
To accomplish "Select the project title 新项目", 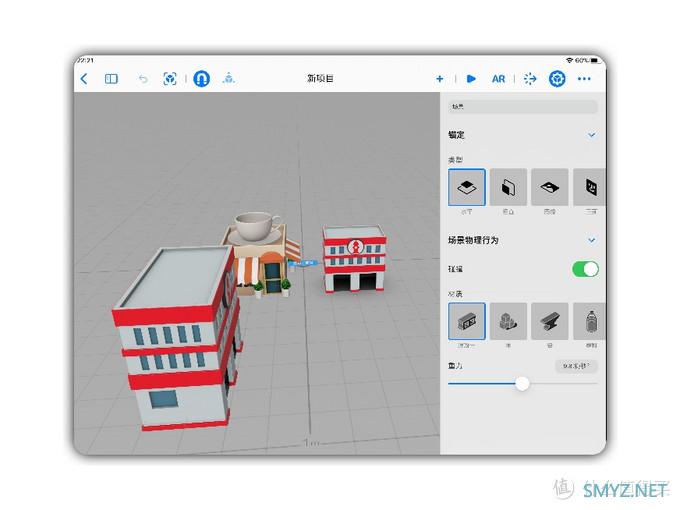I will click(320, 78).
